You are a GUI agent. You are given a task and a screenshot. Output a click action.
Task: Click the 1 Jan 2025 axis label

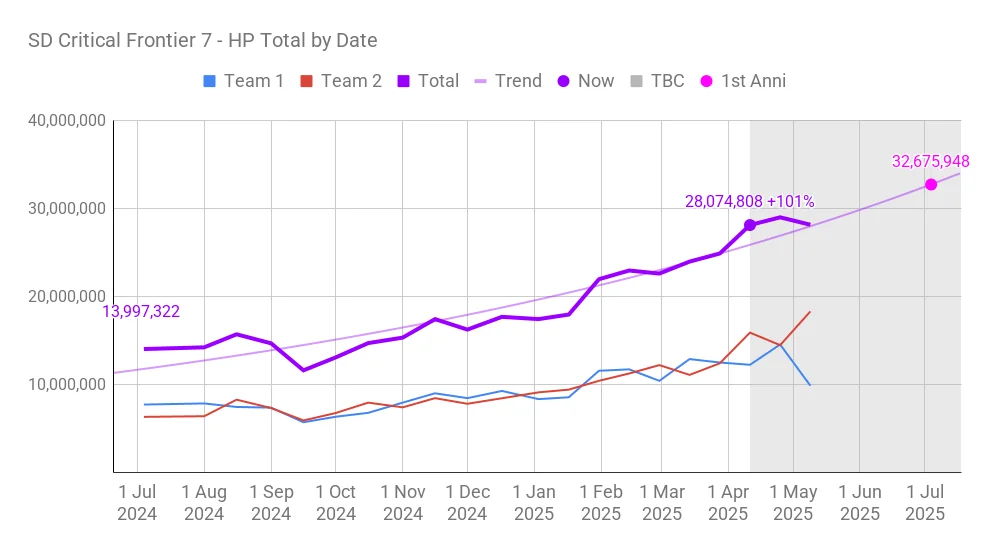(534, 503)
